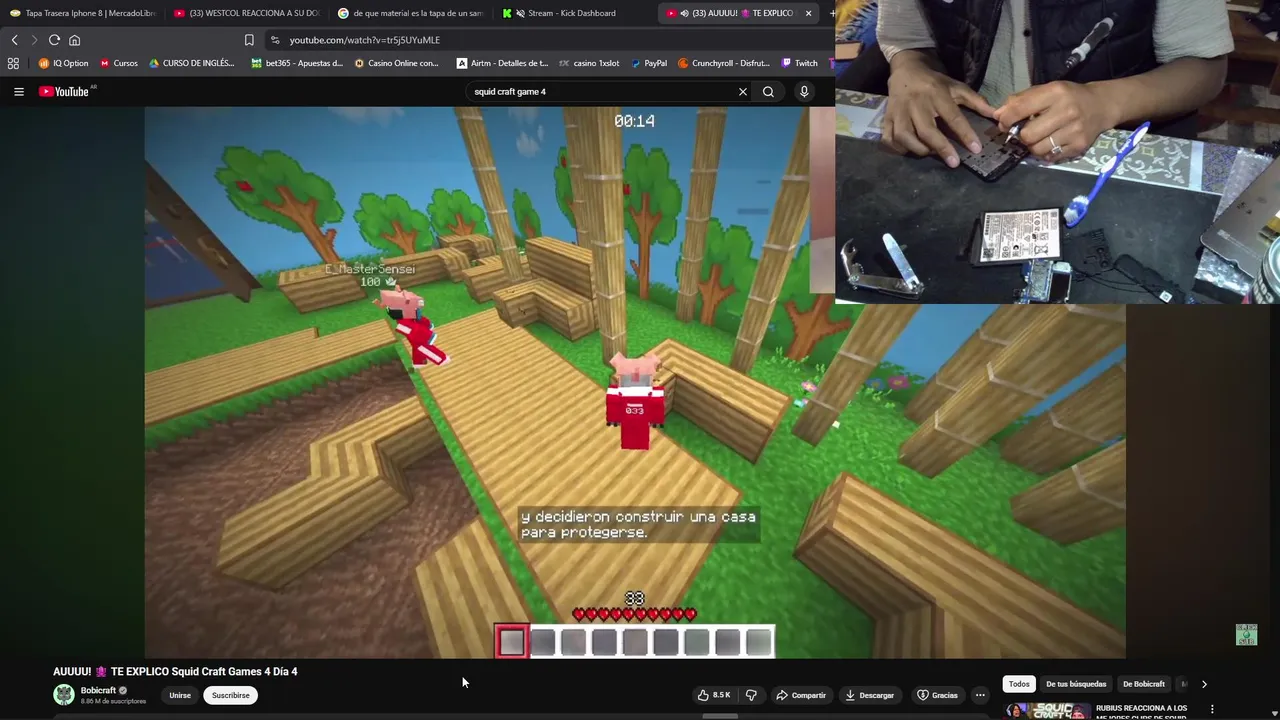Viewport: 1280px width, 720px height.
Task: Open PayPal bookmark
Action: tap(649, 63)
